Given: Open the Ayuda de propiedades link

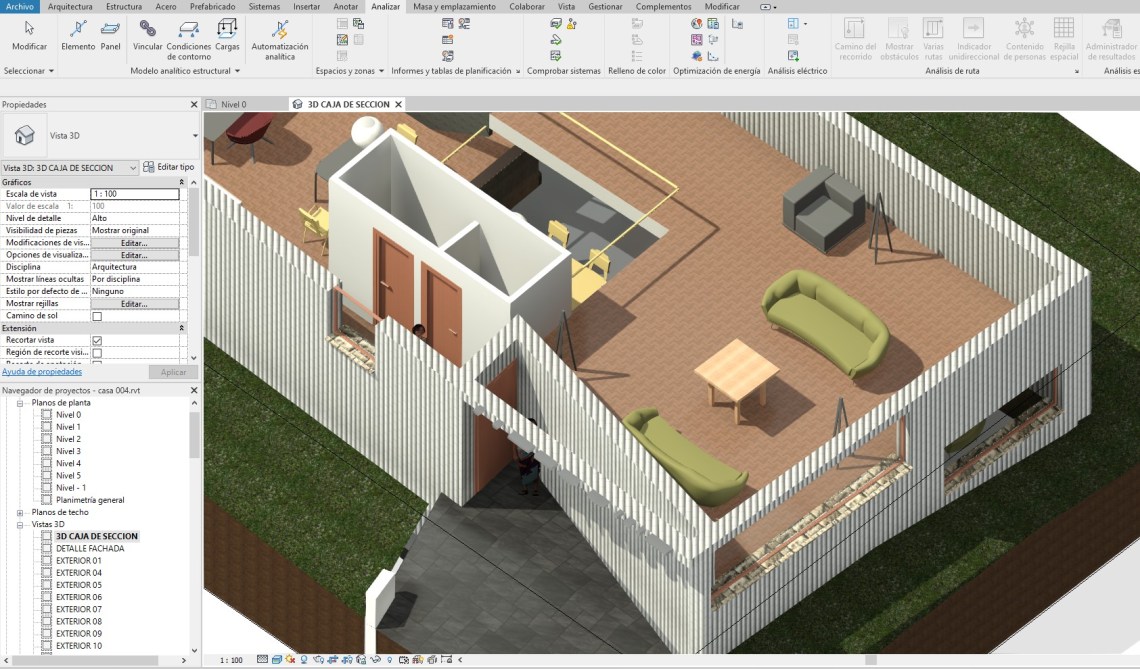Looking at the screenshot, I should pos(42,372).
